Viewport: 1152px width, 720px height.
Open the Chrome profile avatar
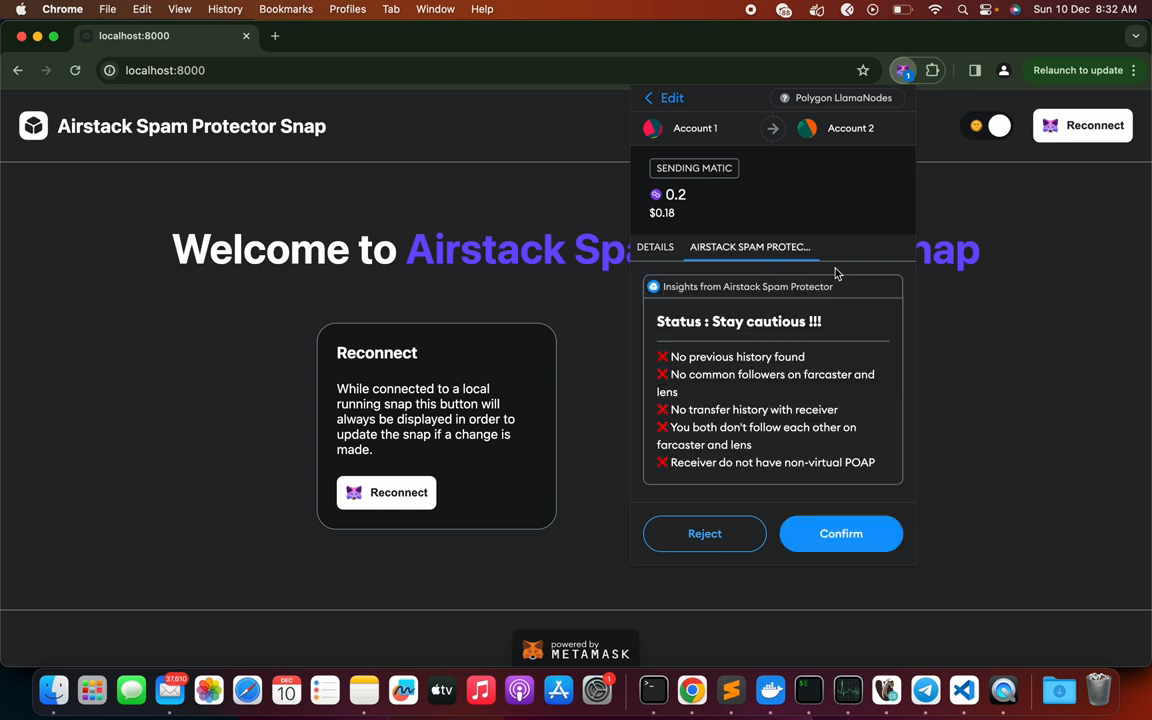1004,71
